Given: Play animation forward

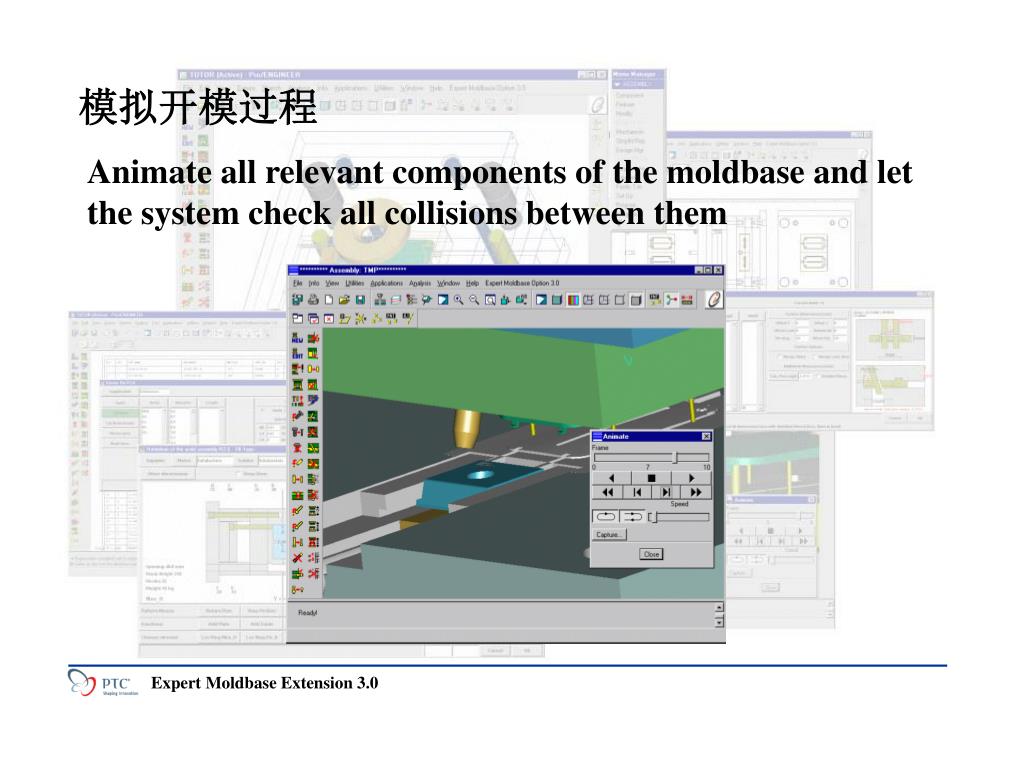Looking at the screenshot, I should coord(691,479).
